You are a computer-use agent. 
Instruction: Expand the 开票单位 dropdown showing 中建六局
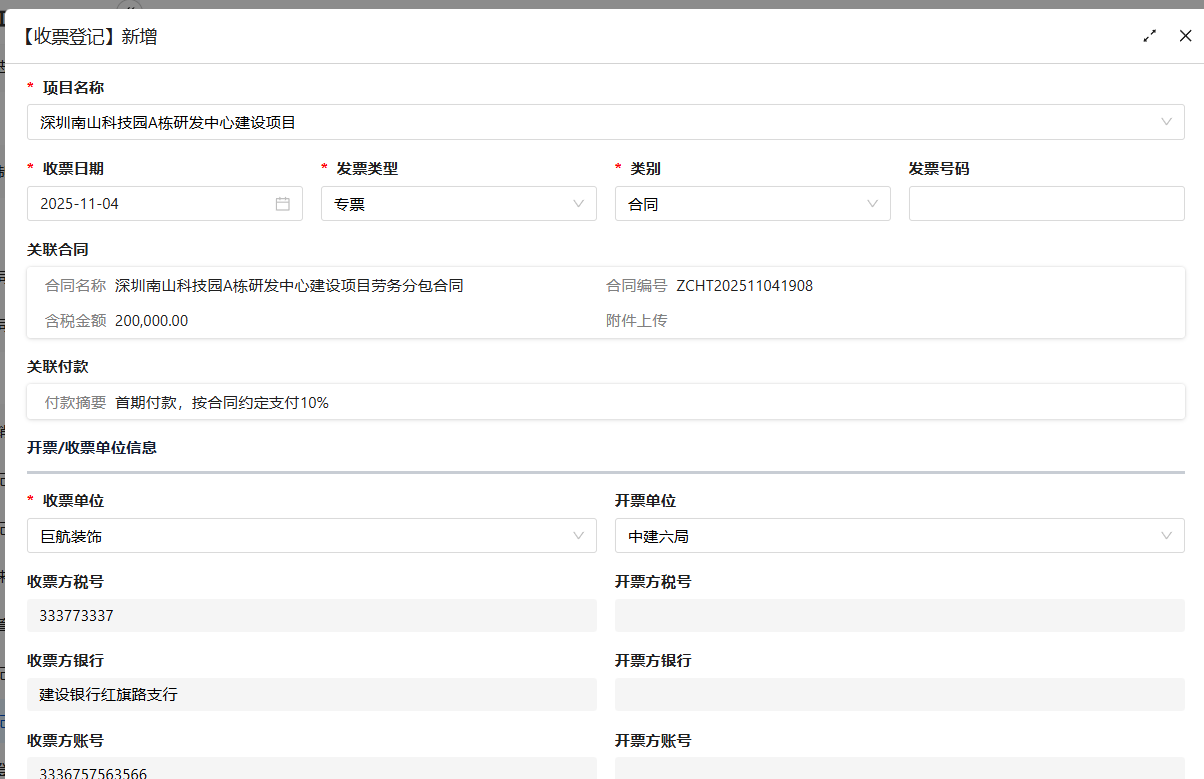[x=899, y=536]
